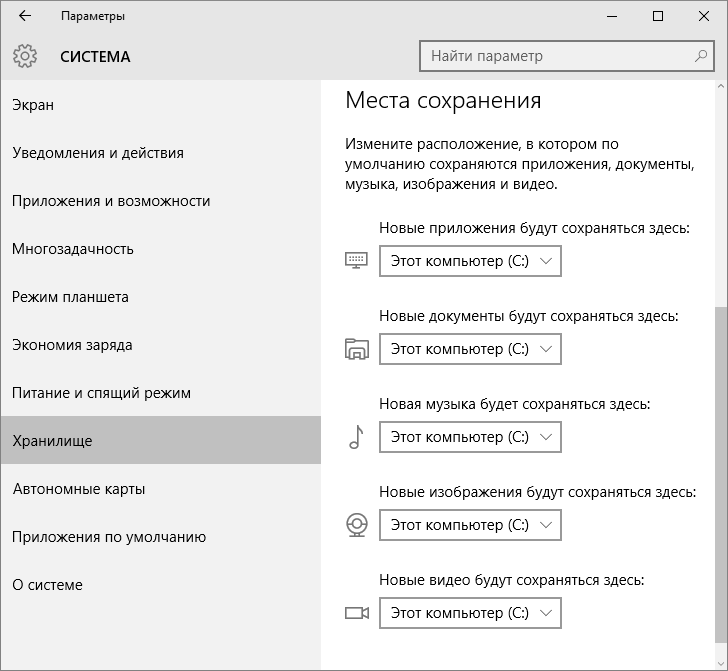Expand the new documents save location dropdown
This screenshot has width=728, height=671.
click(470, 349)
